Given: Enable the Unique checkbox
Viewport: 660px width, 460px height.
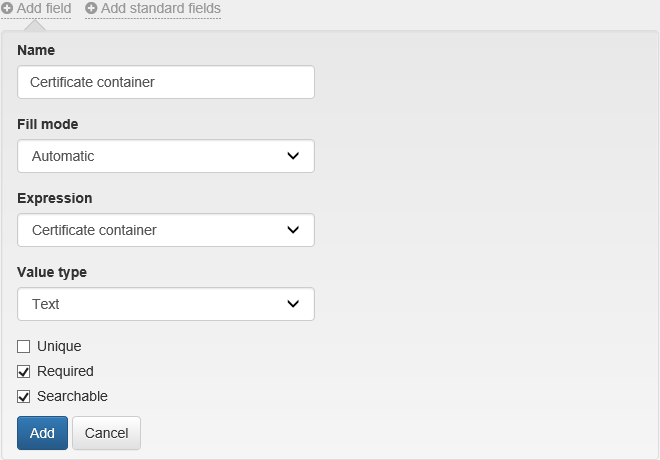Looking at the screenshot, I should 24,347.
